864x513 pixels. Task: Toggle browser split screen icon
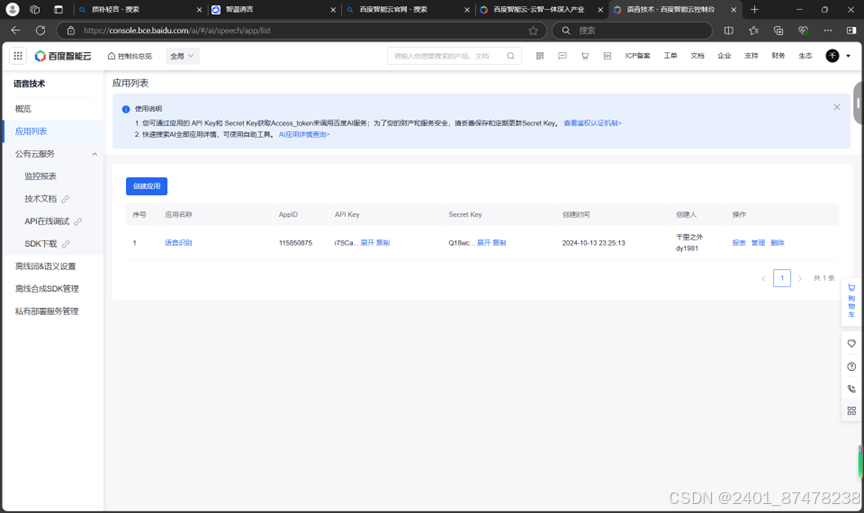728,31
